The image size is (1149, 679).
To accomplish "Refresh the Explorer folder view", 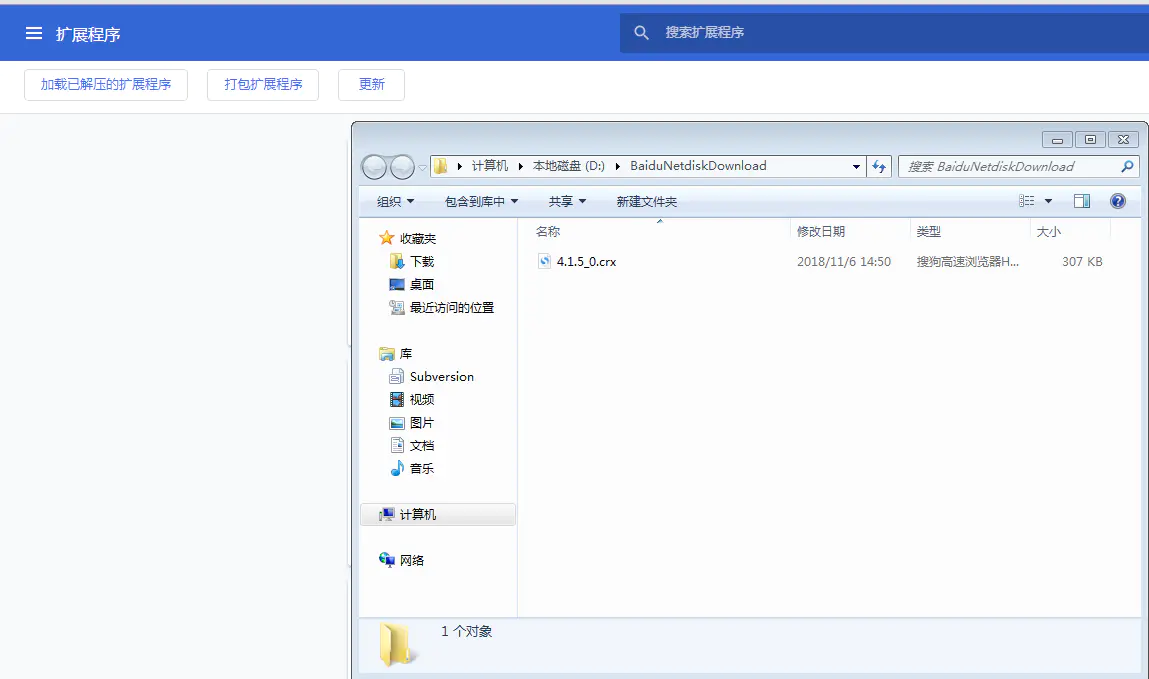I will (879, 167).
